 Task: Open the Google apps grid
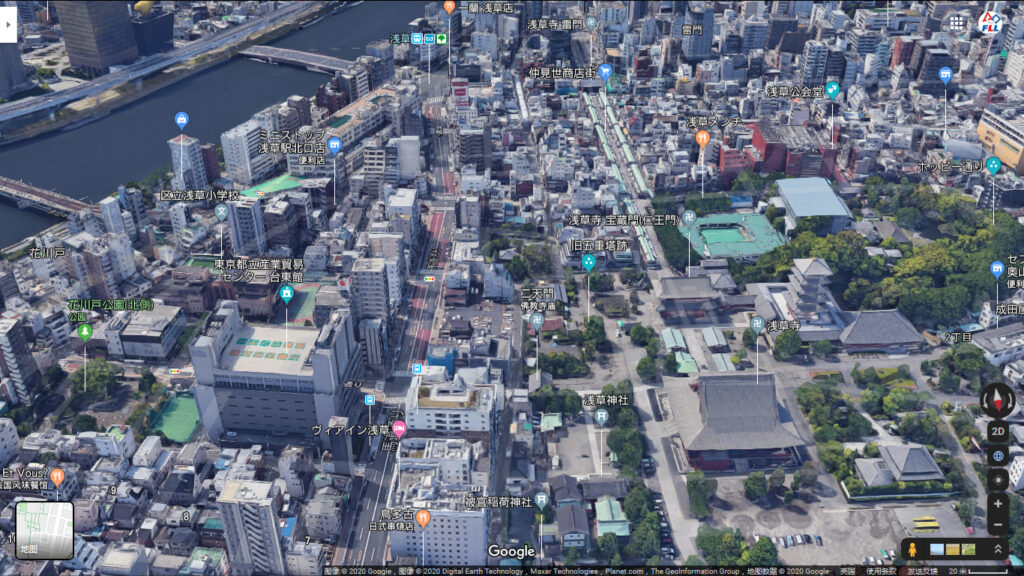(957, 23)
